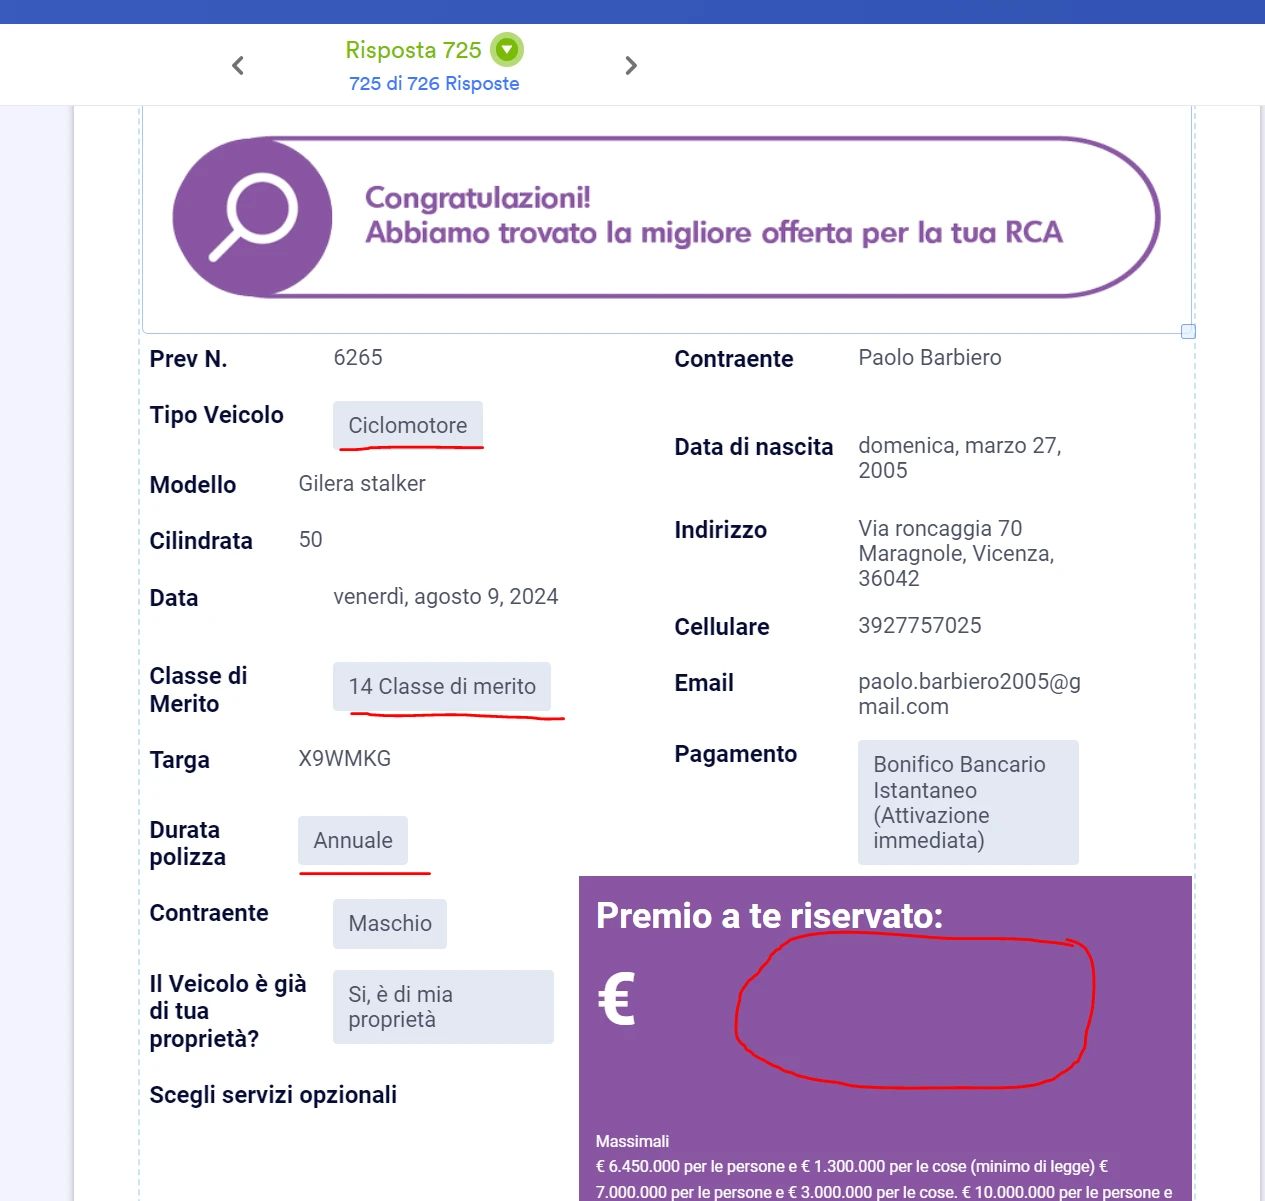Click the right arrow to view next response

[631, 65]
